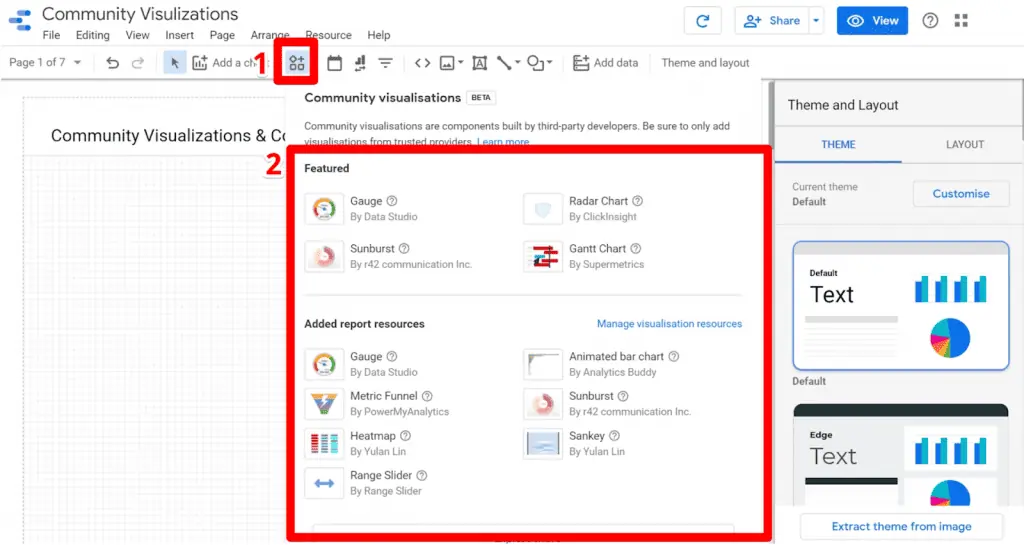Image resolution: width=1024 pixels, height=545 pixels.
Task: Open the File menu
Action: click(x=51, y=35)
